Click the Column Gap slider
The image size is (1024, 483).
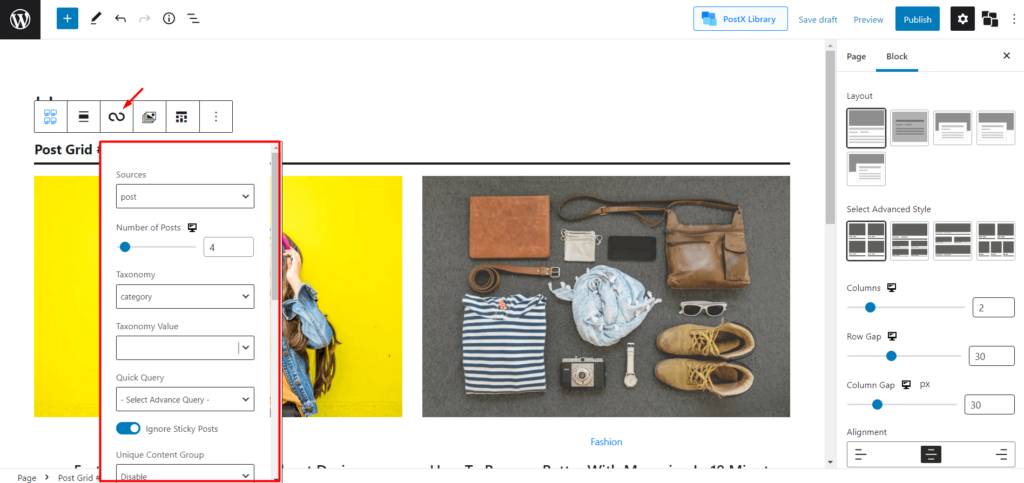pos(902,405)
